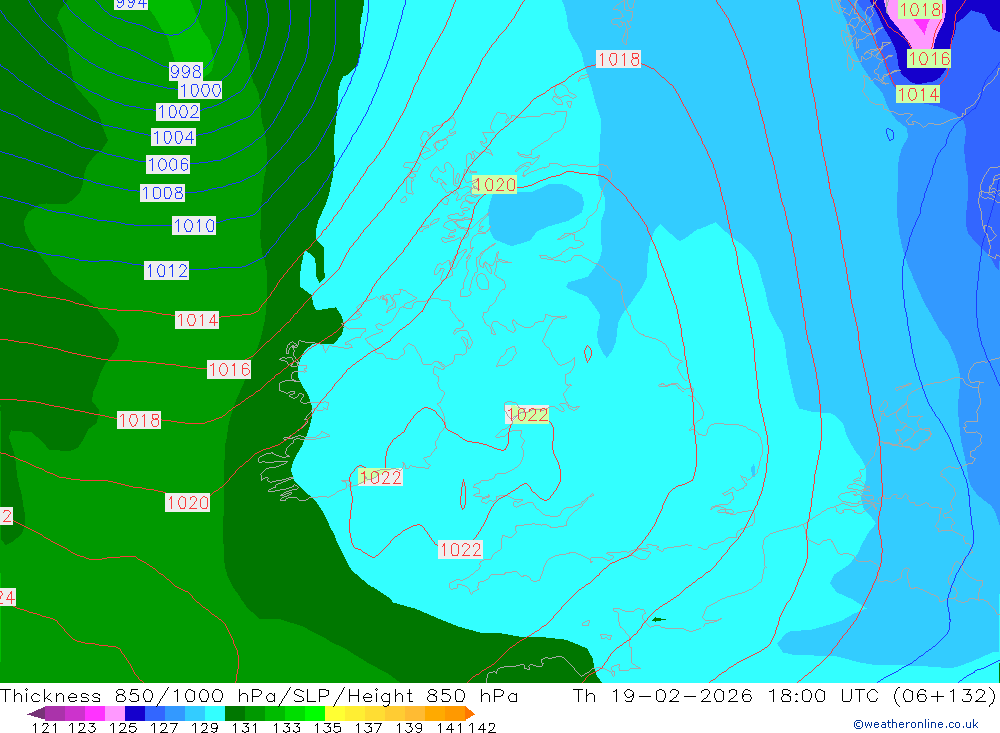Click the 129 legend value
Image resolution: width=1000 pixels, height=733 pixels.
point(205,727)
